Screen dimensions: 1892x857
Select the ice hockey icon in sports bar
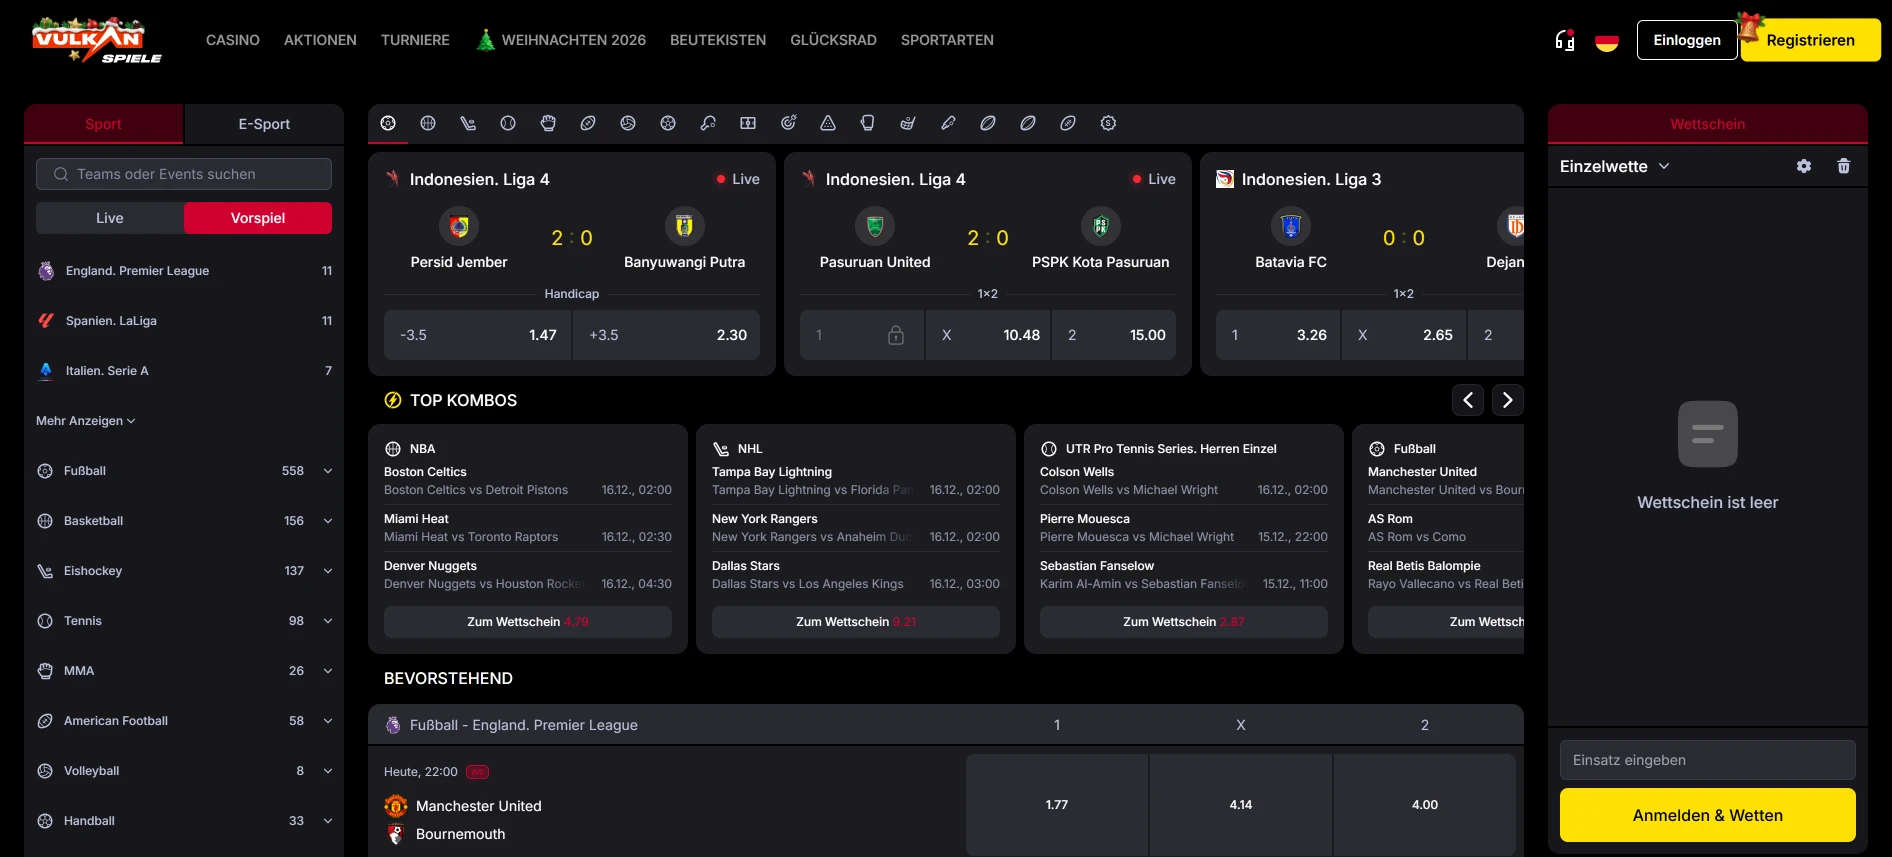pyautogui.click(x=468, y=123)
